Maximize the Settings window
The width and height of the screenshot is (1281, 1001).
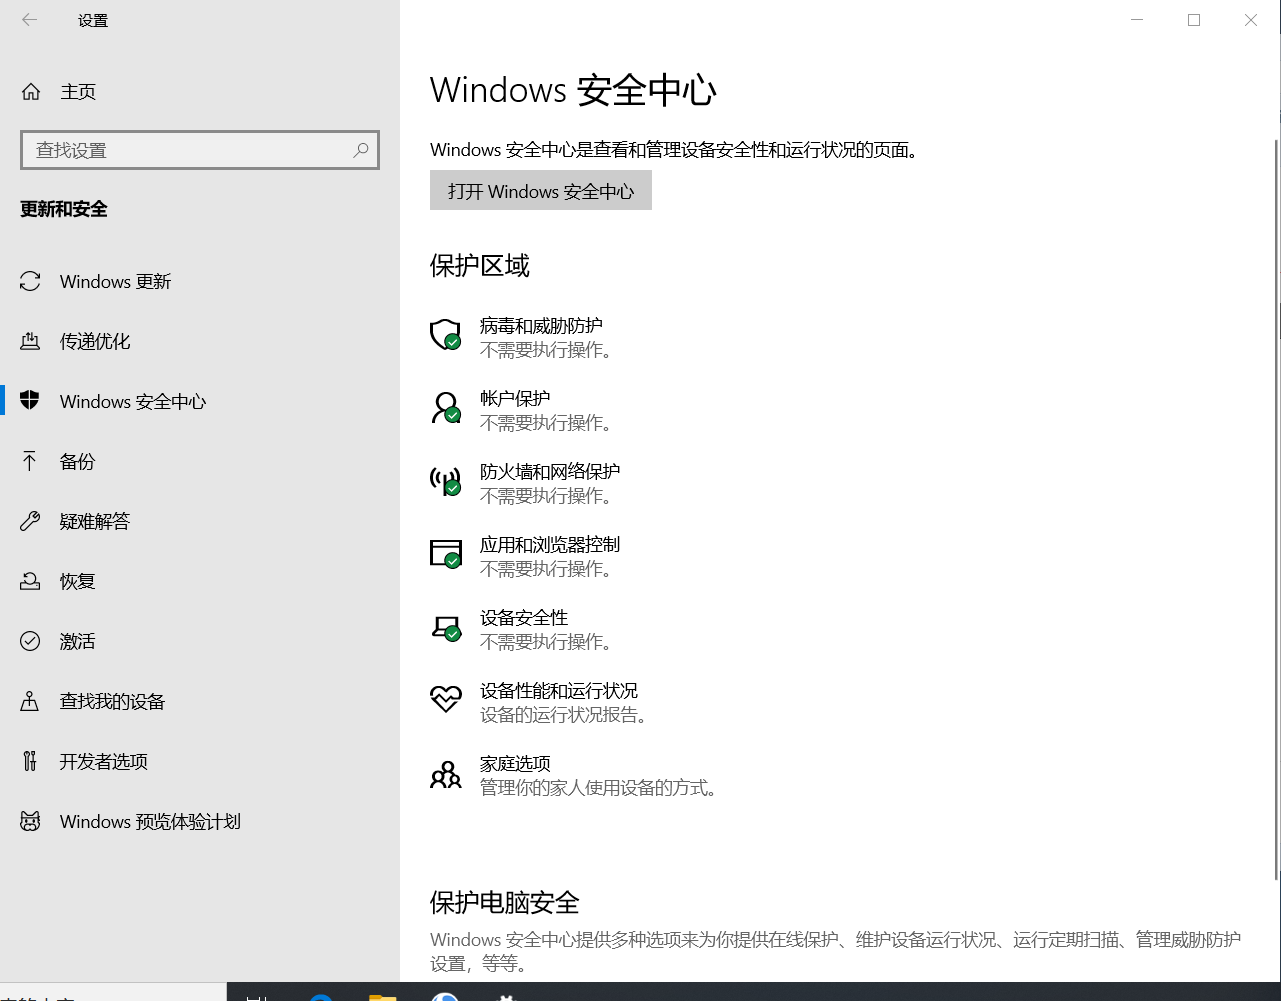pyautogui.click(x=1194, y=20)
